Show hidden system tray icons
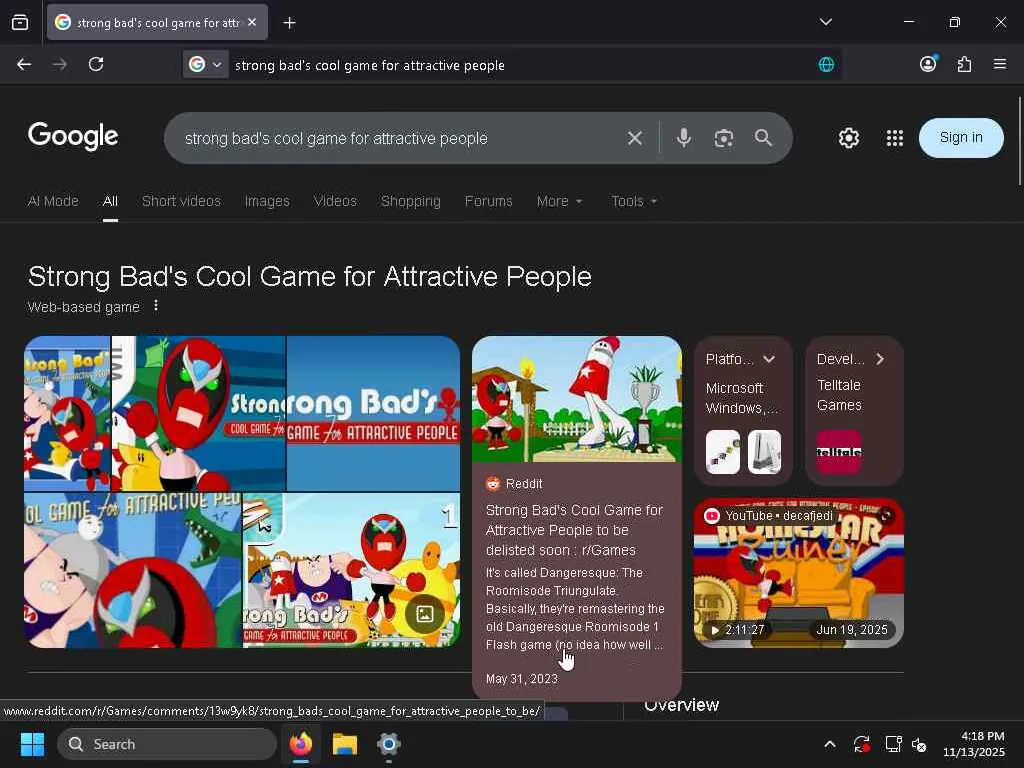 (829, 744)
